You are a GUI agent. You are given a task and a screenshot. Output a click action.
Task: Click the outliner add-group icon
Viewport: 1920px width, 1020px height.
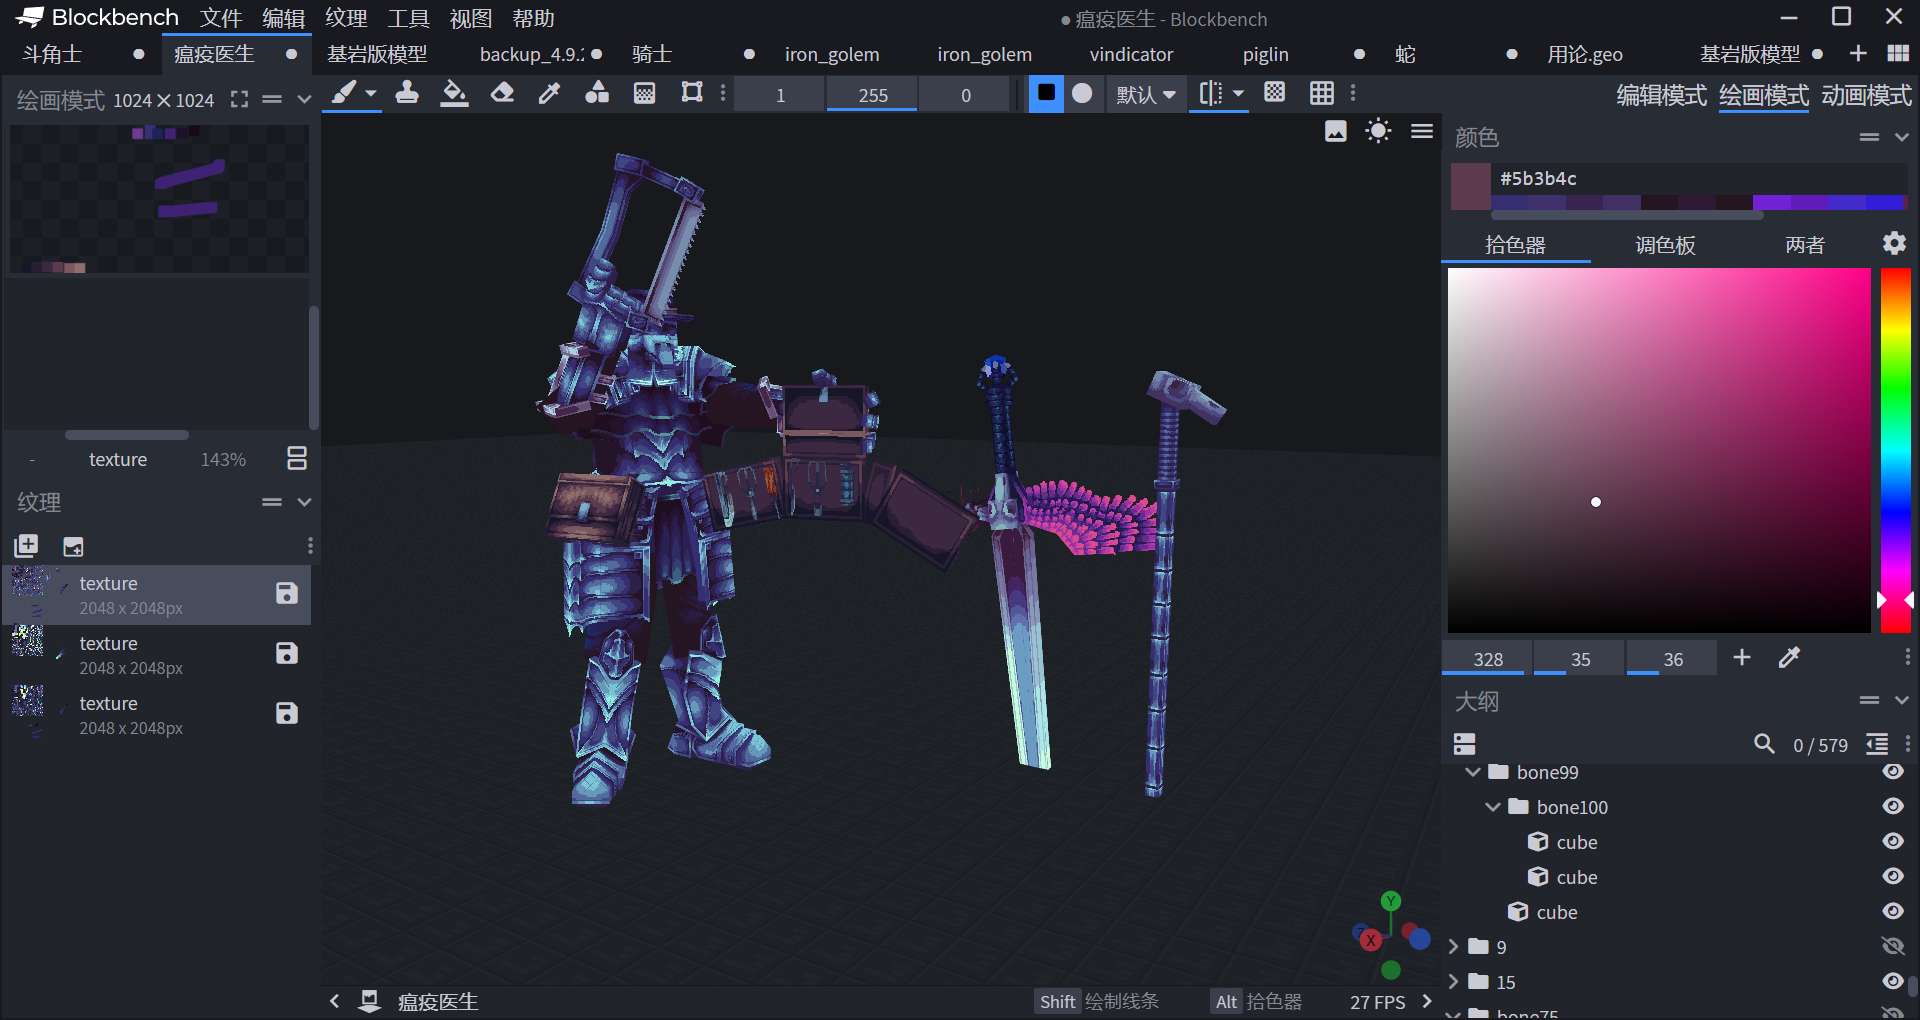coord(1465,744)
